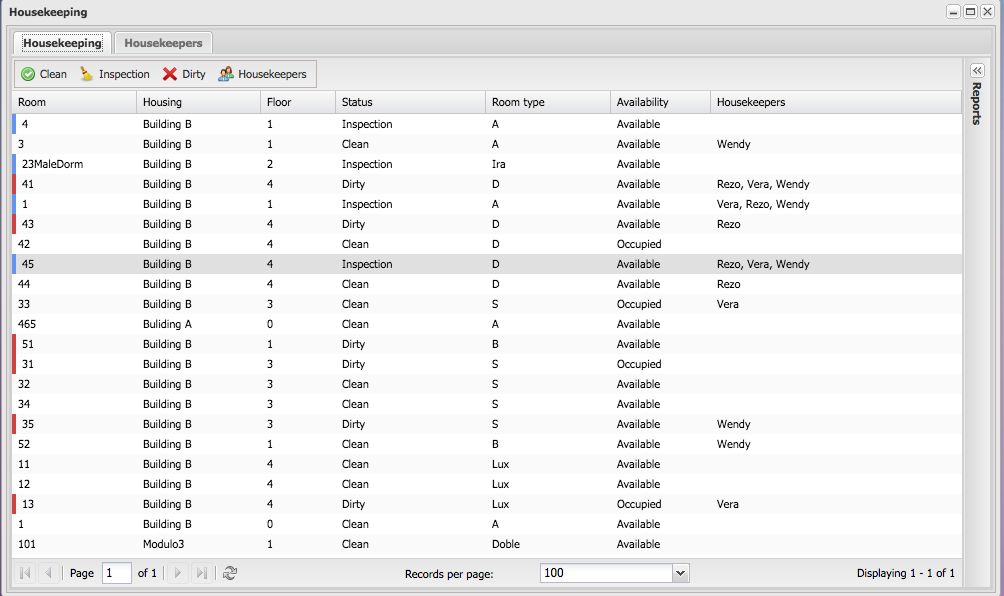Sort by Room column header
This screenshot has height=596, width=1004.
(x=74, y=102)
